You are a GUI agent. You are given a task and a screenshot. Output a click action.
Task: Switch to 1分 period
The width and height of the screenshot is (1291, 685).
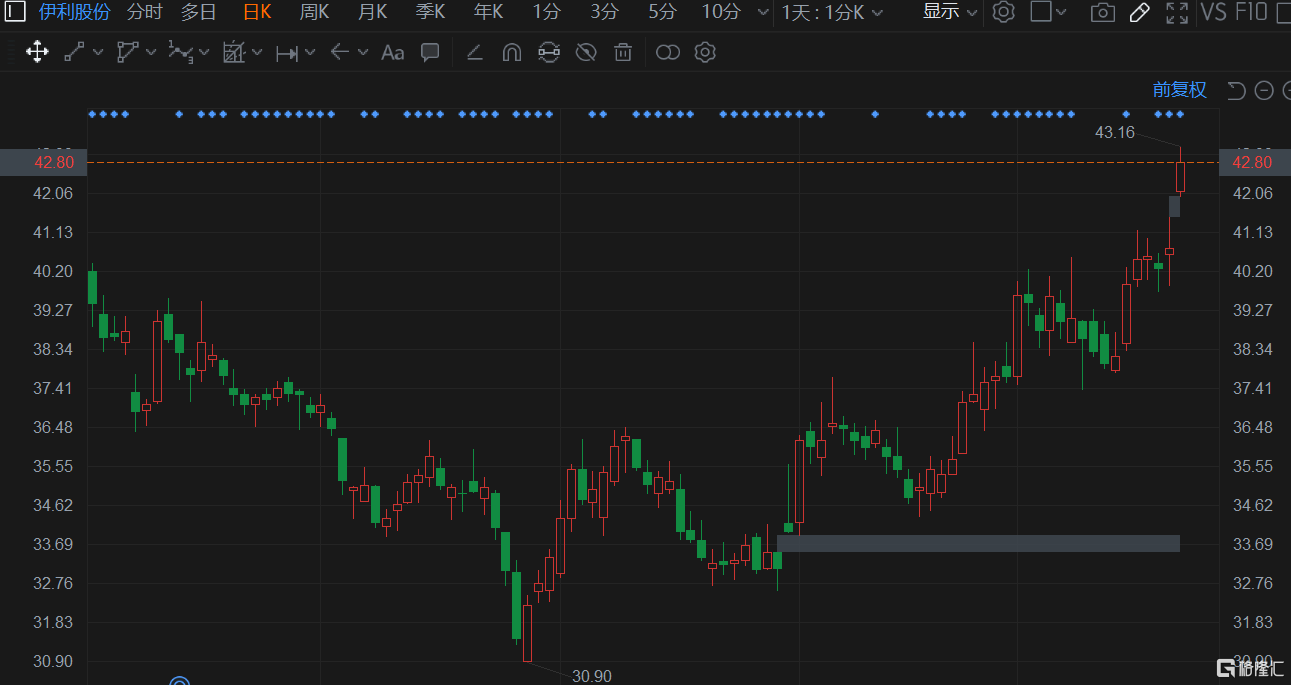pyautogui.click(x=546, y=12)
